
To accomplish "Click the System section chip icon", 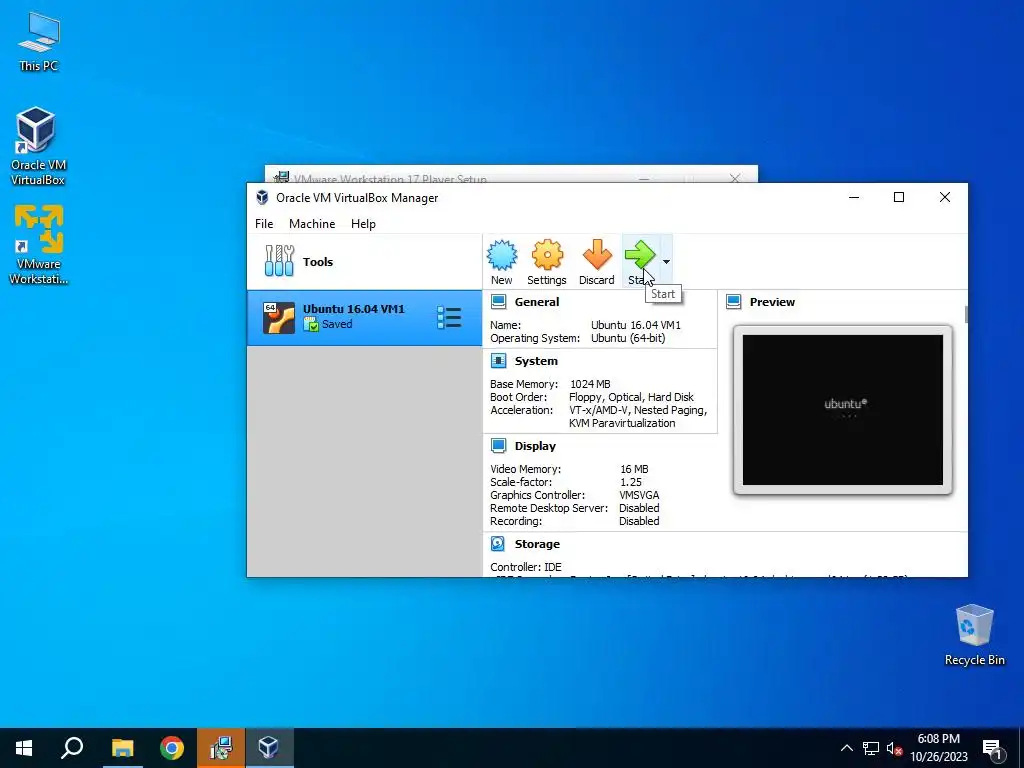I will (498, 360).
